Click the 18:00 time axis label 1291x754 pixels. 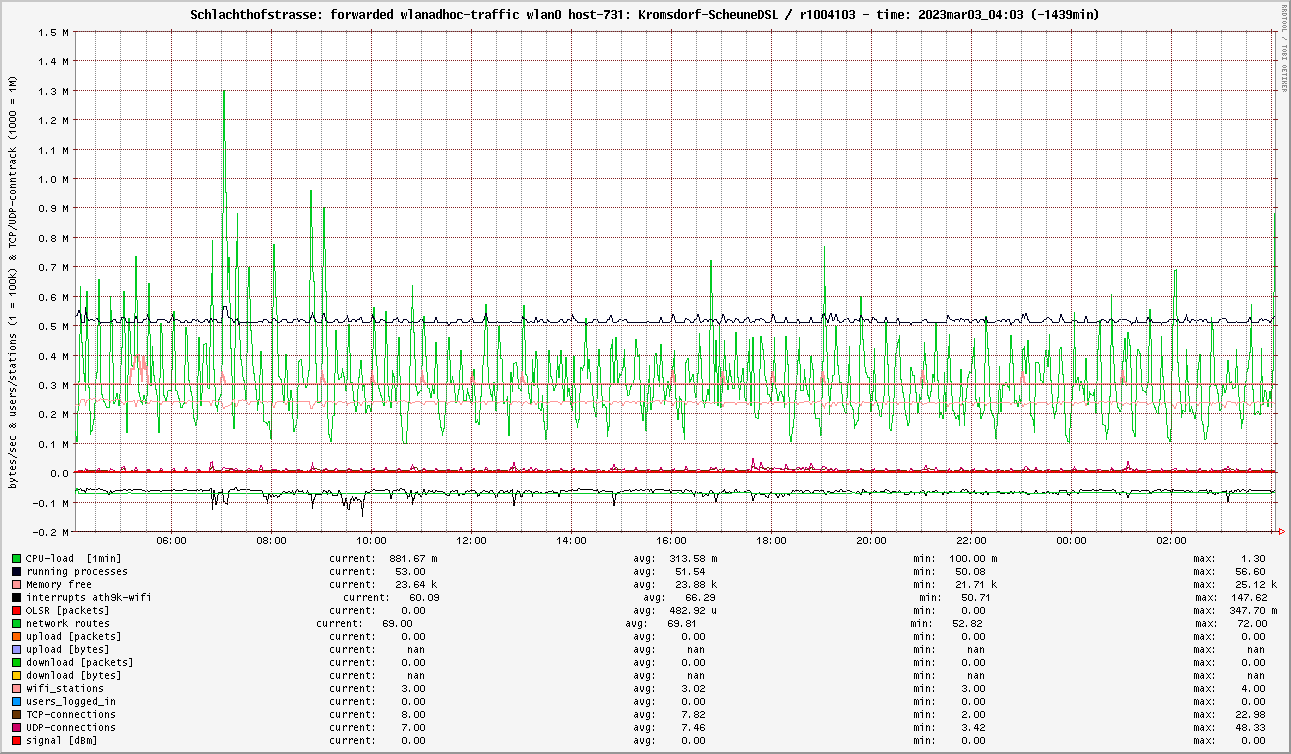click(771, 540)
